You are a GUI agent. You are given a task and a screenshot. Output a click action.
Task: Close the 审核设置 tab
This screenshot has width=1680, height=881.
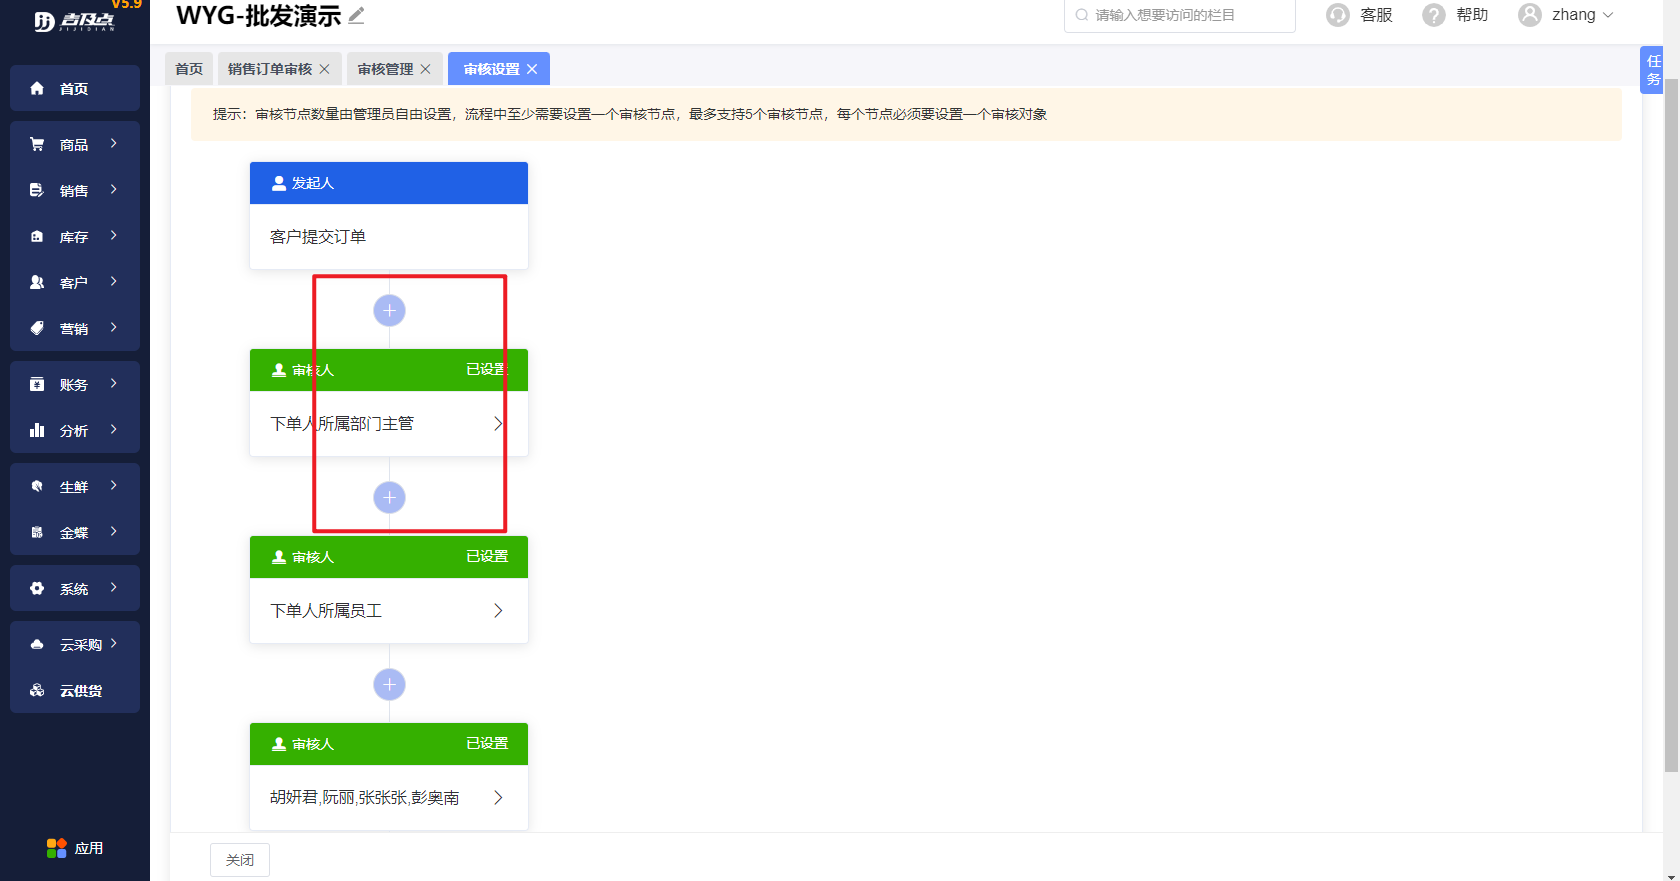[532, 69]
